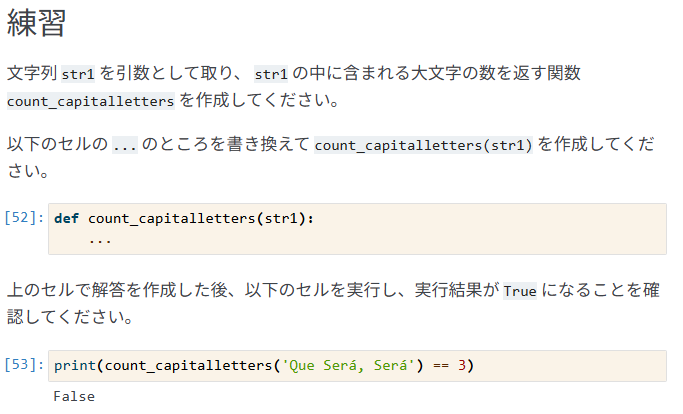Click the False output text
The image size is (683, 414).
click(x=74, y=396)
